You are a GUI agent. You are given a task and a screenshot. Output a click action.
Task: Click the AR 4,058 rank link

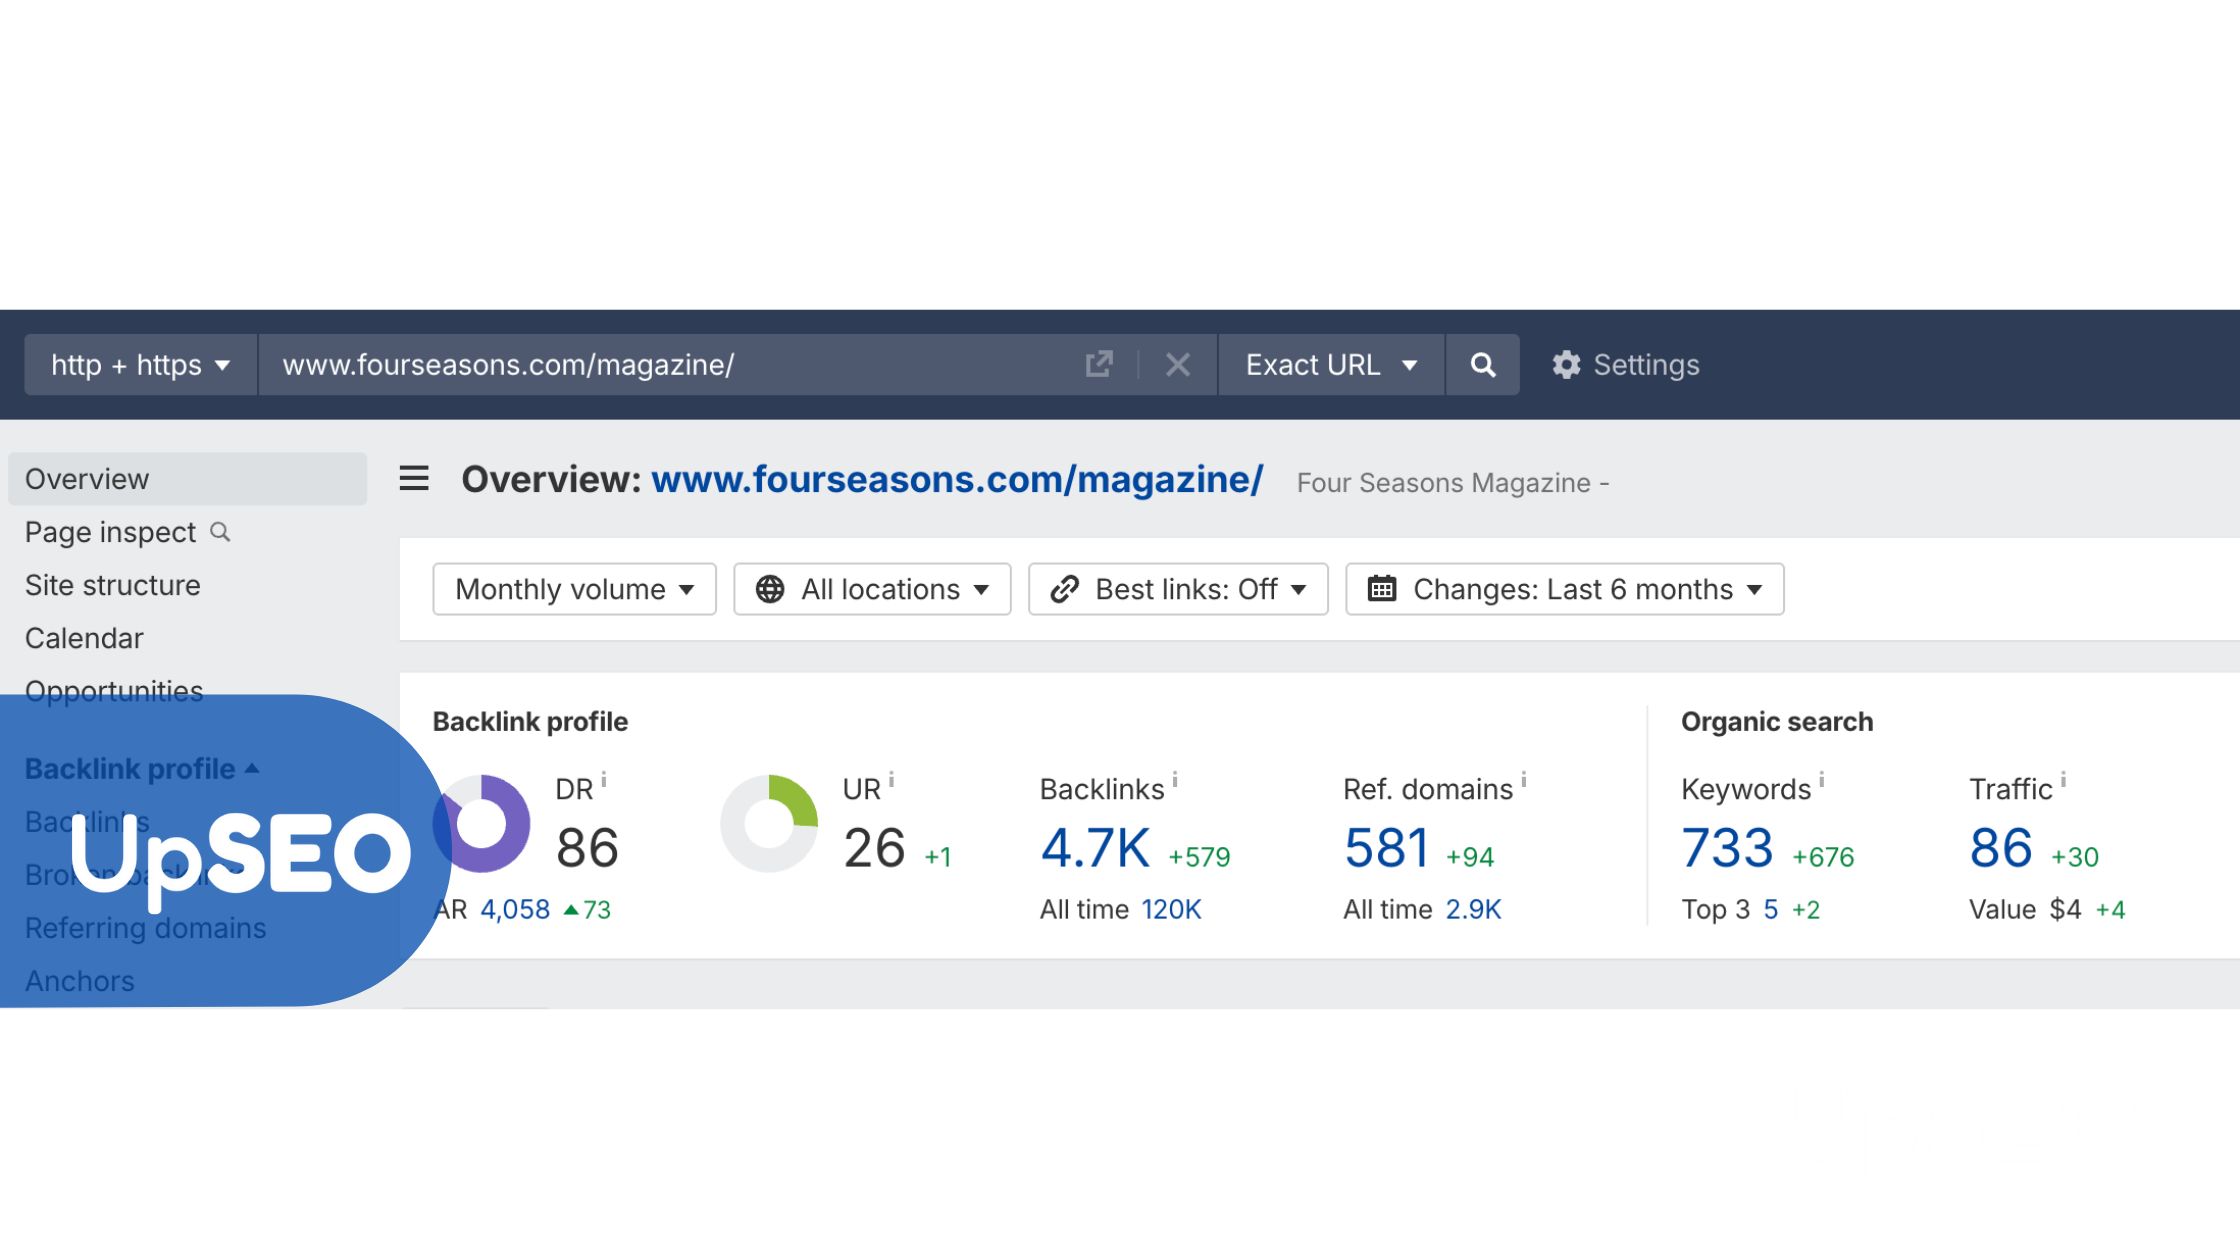point(515,909)
